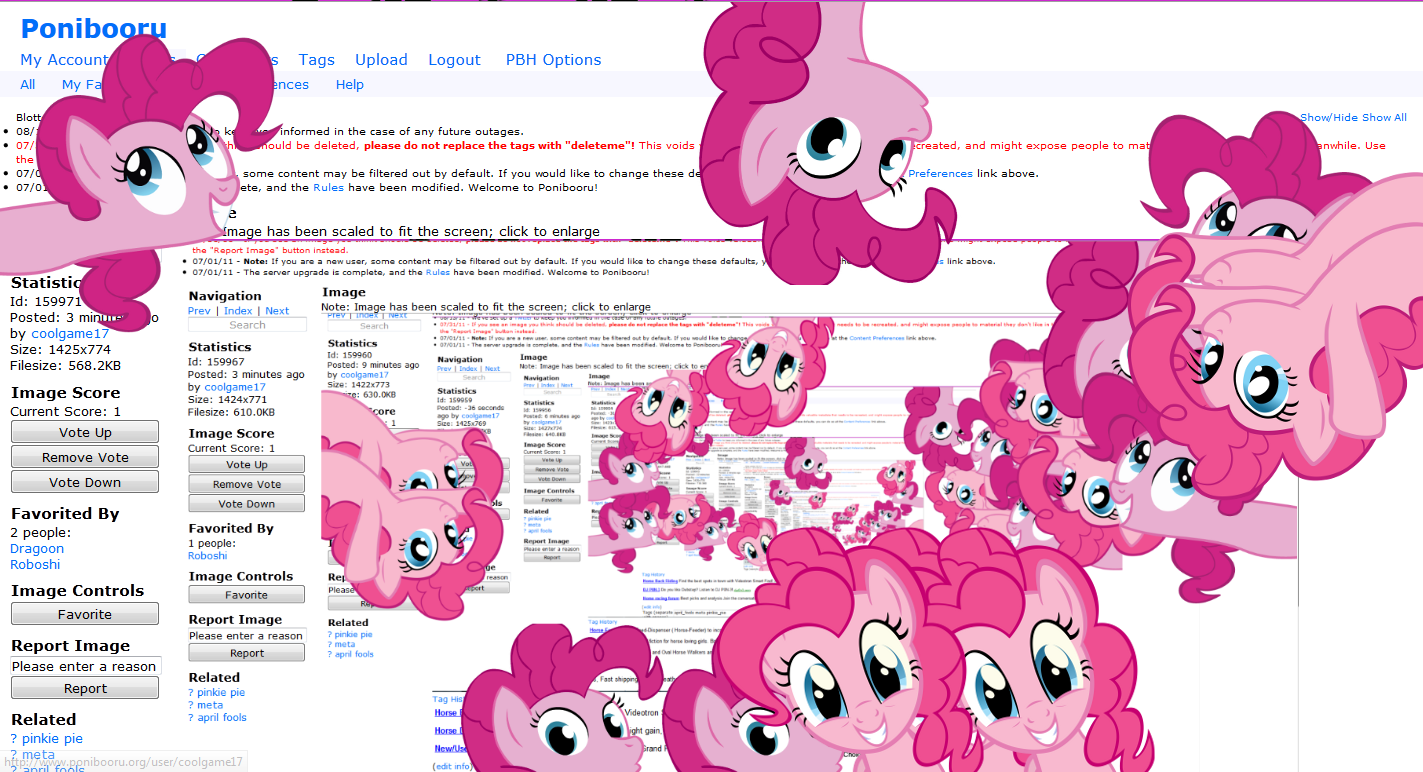1423x772 pixels.
Task: Click the Show All blotter link
Action: click(1384, 118)
